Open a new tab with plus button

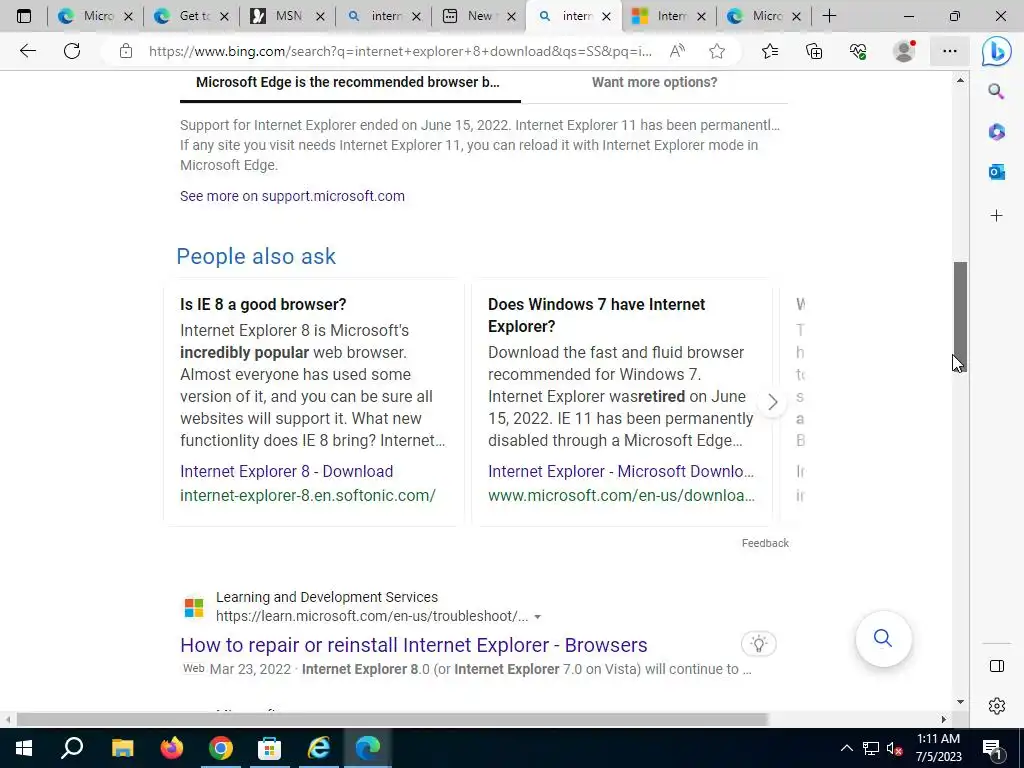point(829,16)
